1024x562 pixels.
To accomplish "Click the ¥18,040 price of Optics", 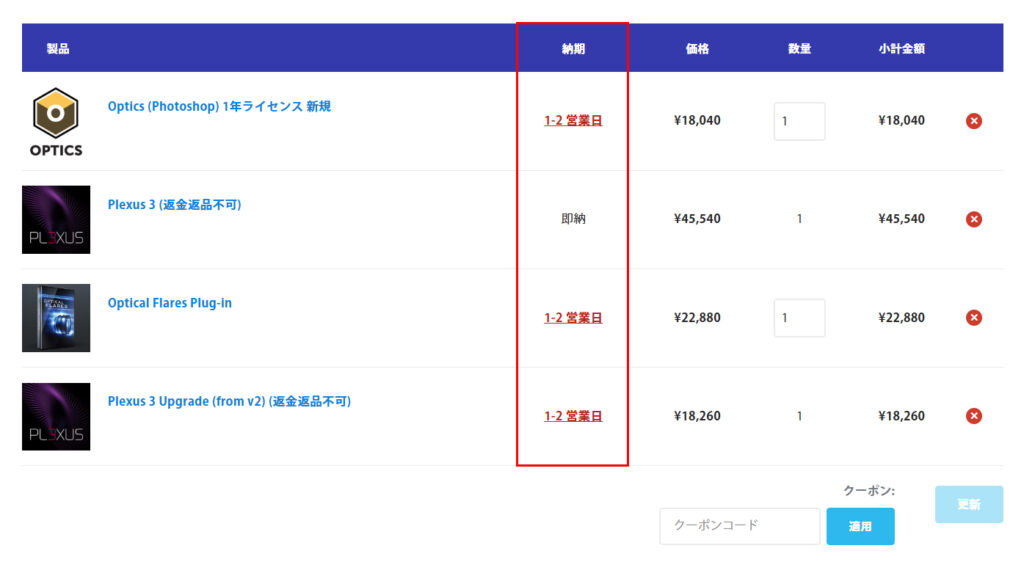I will tap(697, 121).
